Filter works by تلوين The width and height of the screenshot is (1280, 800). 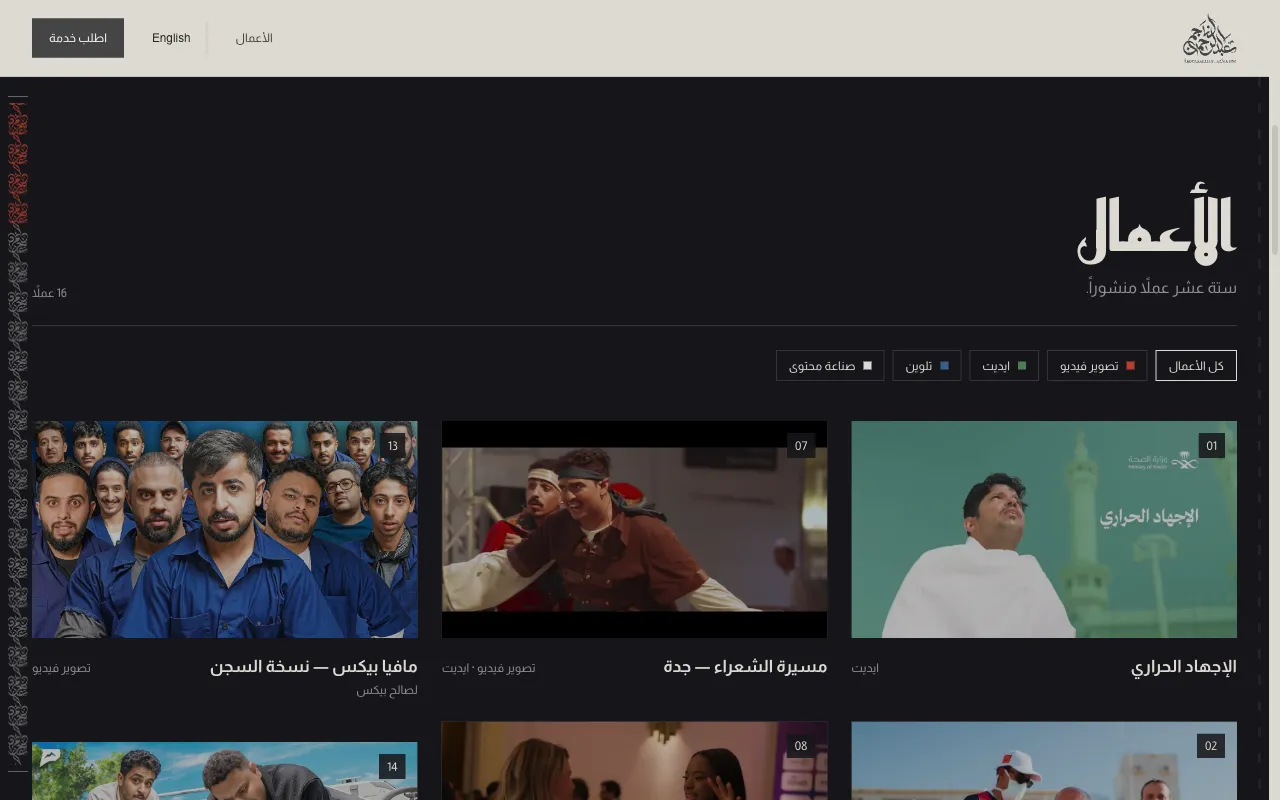pos(927,366)
